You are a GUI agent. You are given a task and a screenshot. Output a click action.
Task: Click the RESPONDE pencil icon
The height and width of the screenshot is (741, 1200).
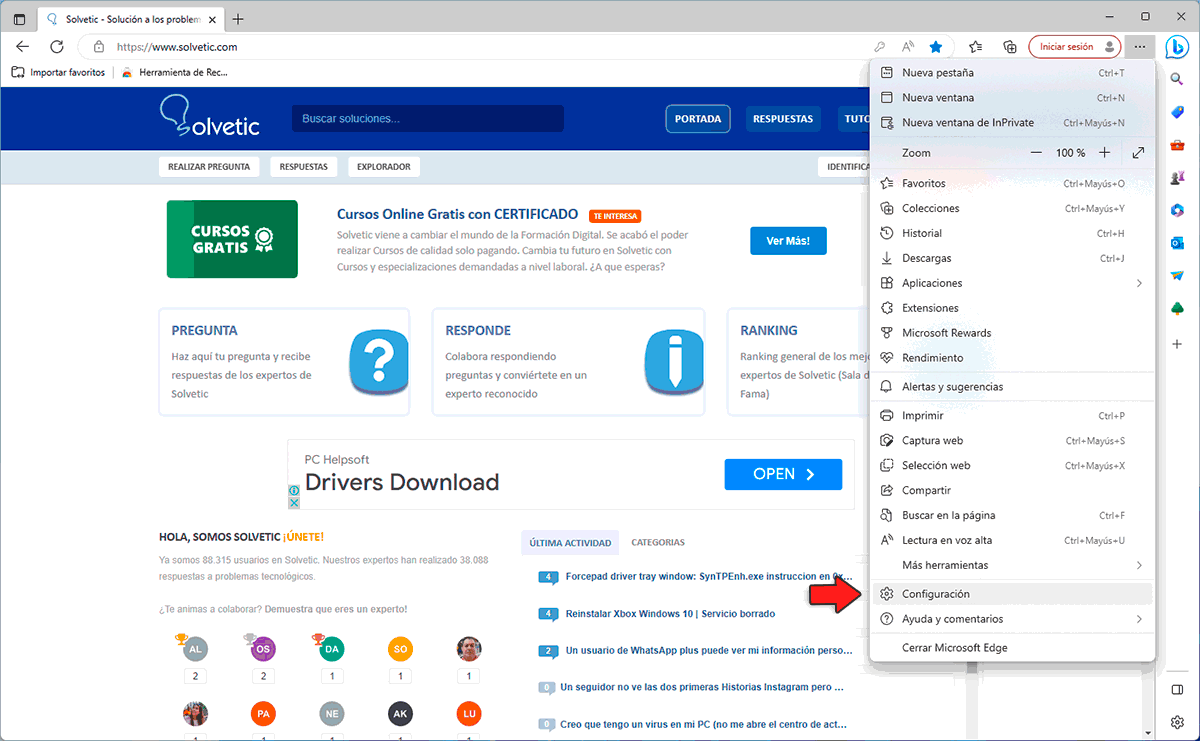(x=674, y=361)
